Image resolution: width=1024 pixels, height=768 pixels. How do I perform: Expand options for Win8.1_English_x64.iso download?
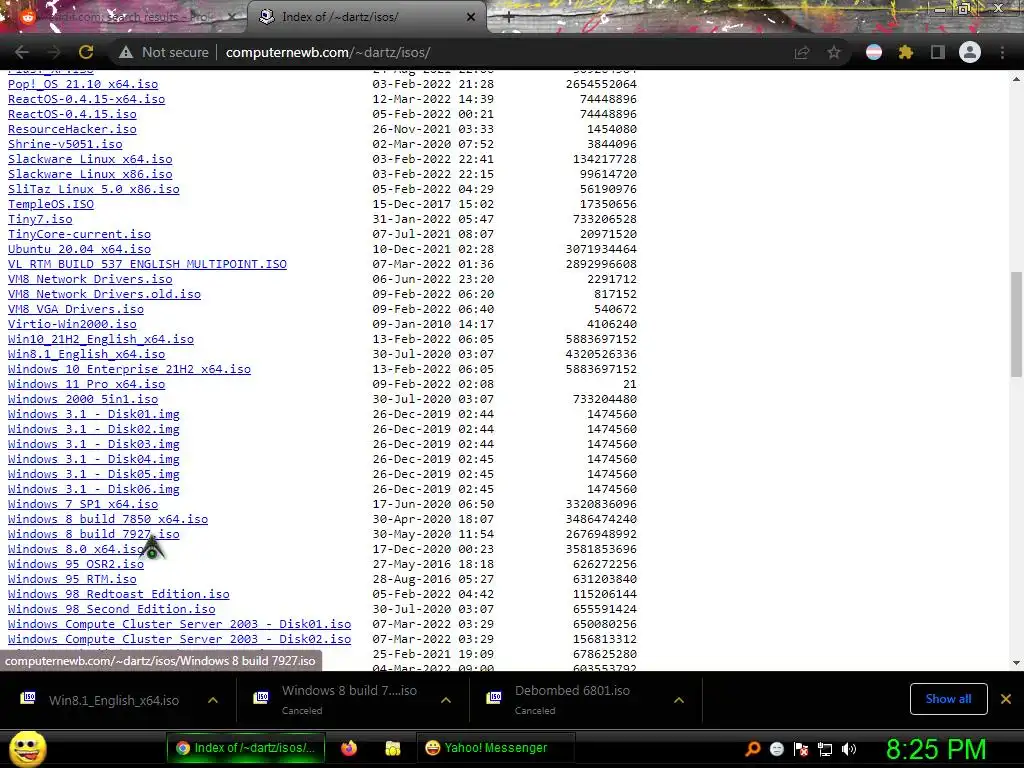coord(213,700)
